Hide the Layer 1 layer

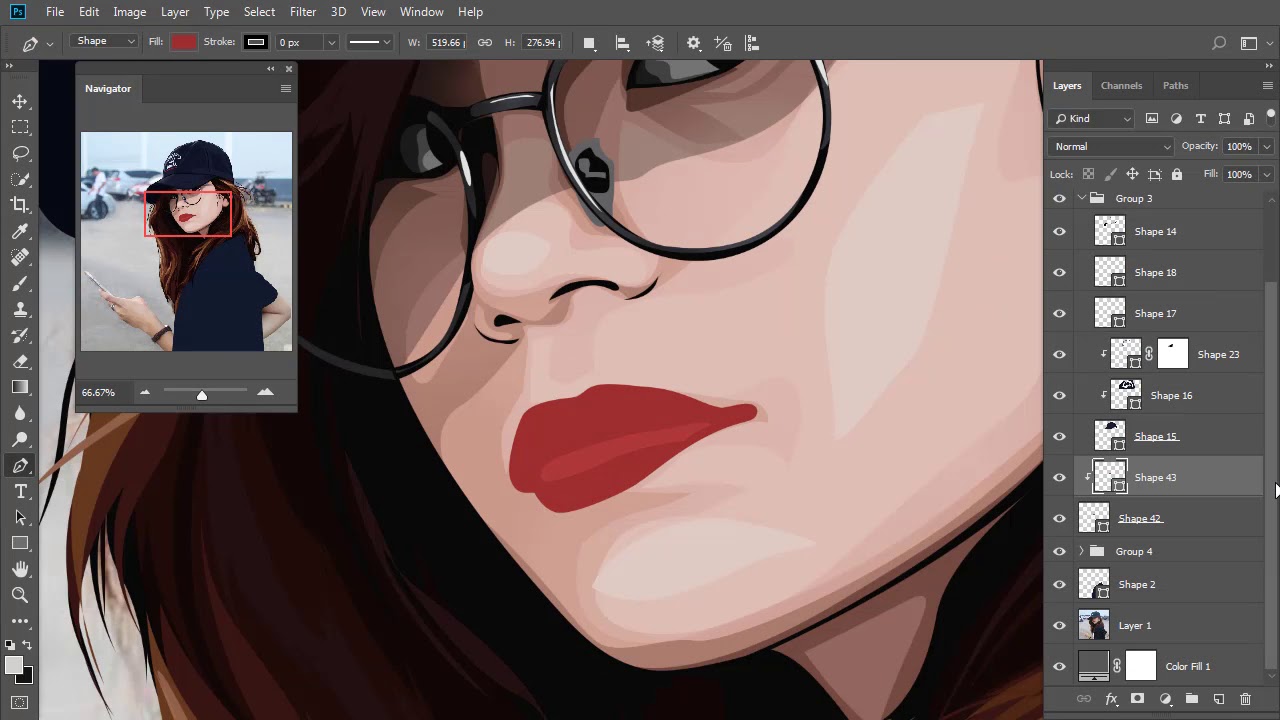1059,625
